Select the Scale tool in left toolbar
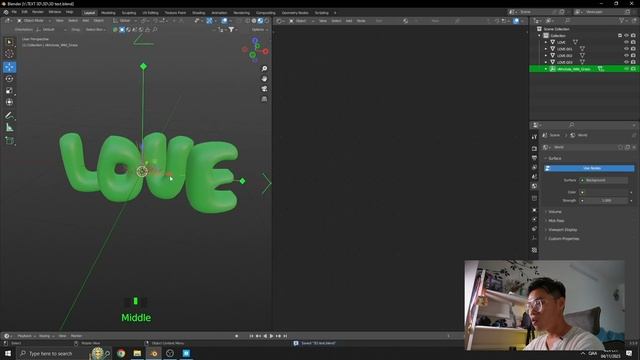The image size is (640, 360). pyautogui.click(x=9, y=91)
